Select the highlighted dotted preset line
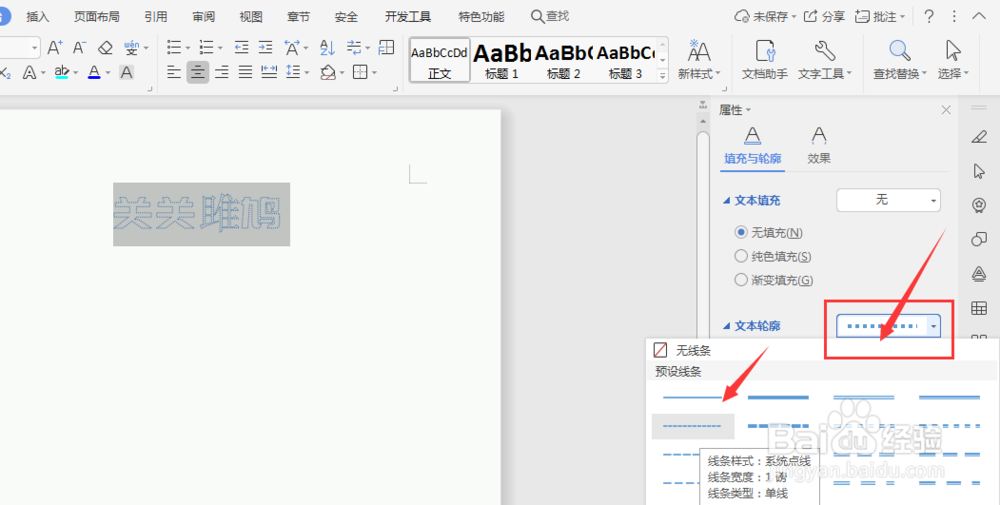 [x=693, y=426]
